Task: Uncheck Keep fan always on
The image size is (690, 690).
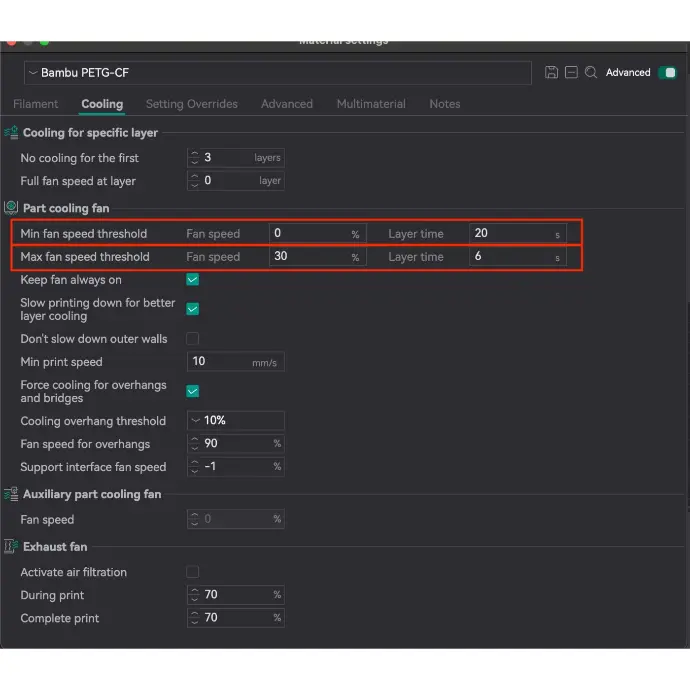Action: (x=193, y=280)
